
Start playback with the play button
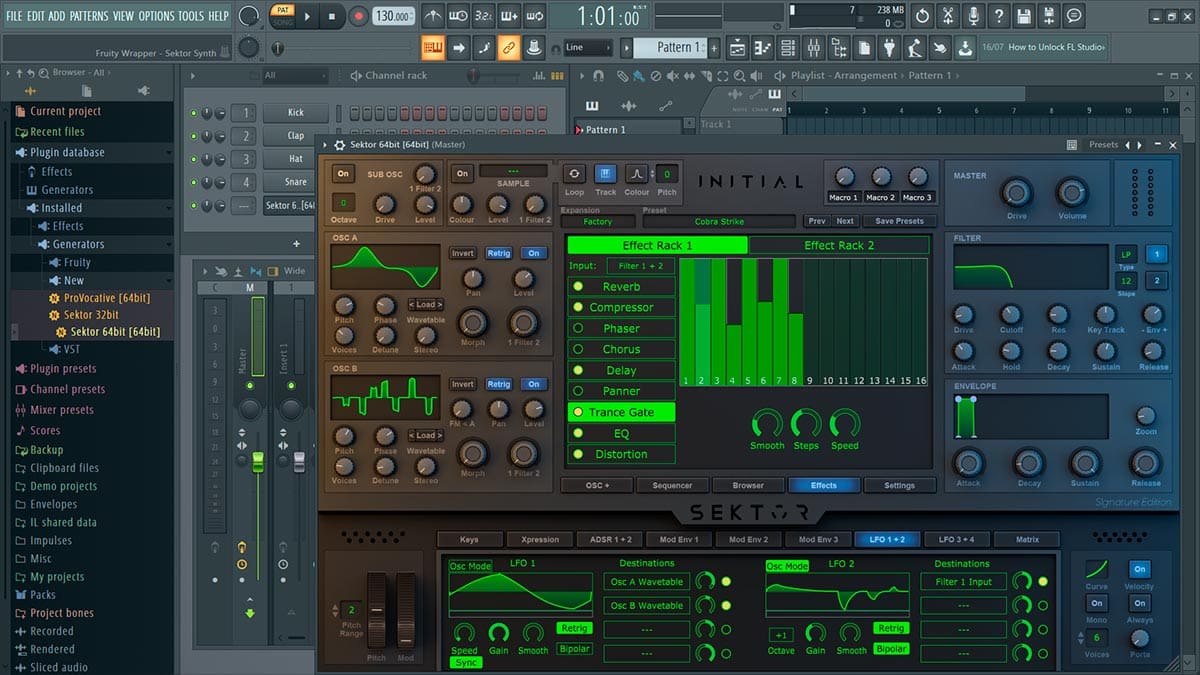307,16
